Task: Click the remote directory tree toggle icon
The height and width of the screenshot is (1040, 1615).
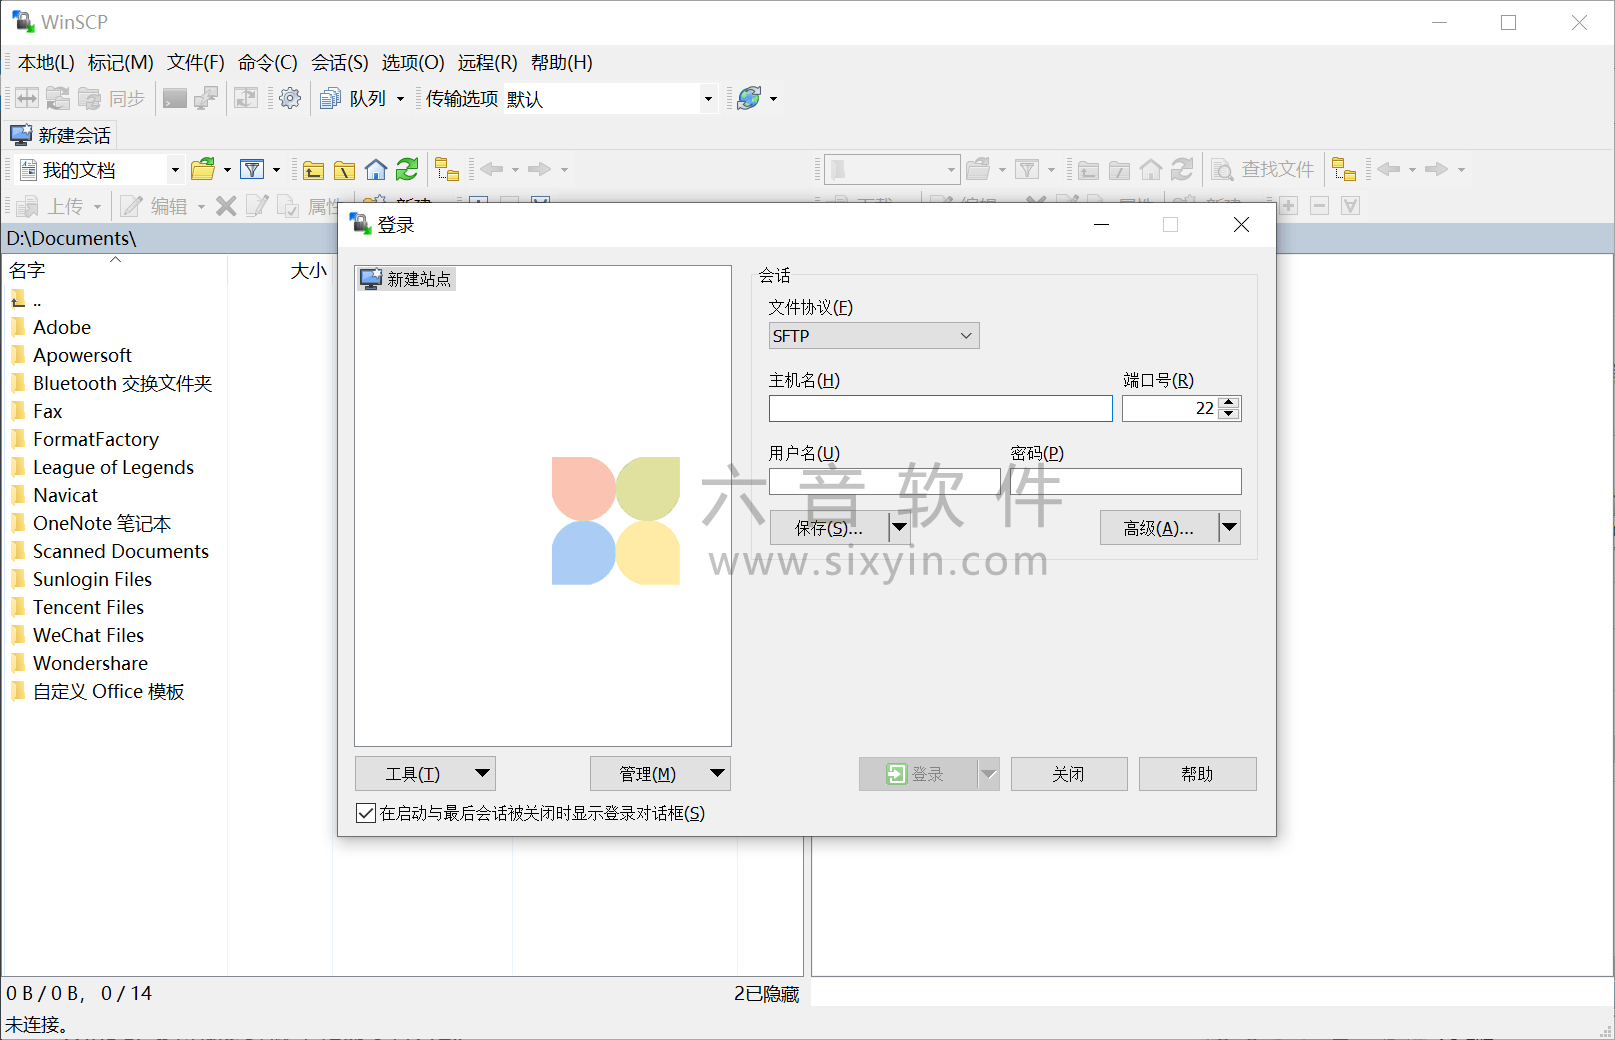Action: pyautogui.click(x=1345, y=169)
